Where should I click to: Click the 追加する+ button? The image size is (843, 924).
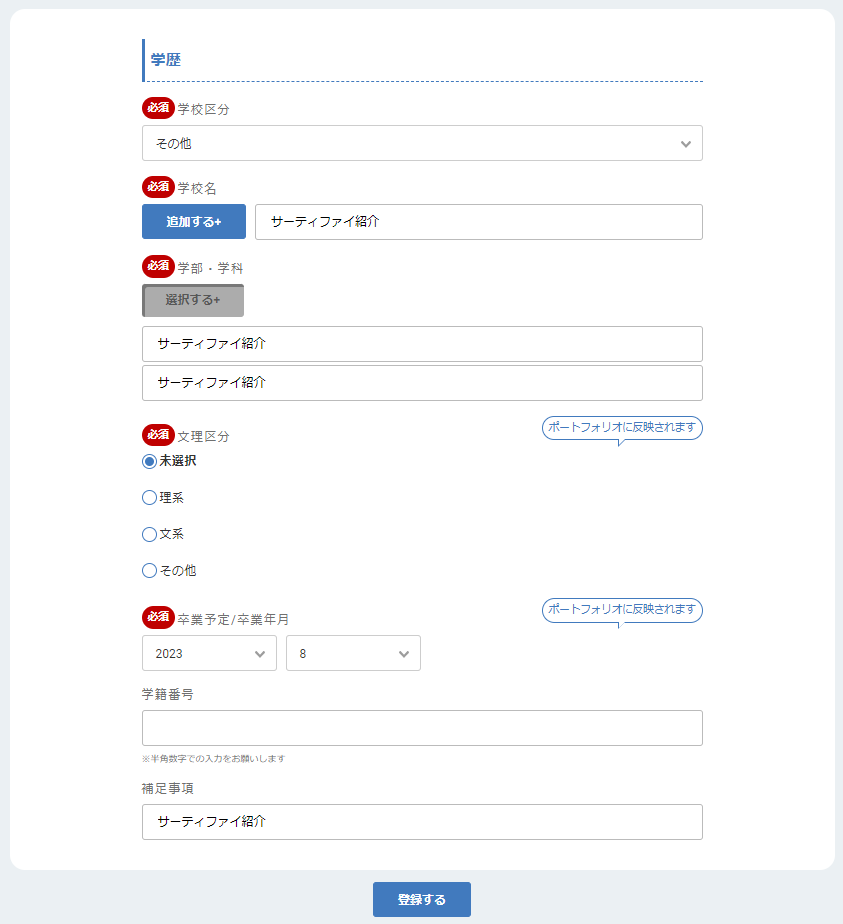pyautogui.click(x=194, y=222)
